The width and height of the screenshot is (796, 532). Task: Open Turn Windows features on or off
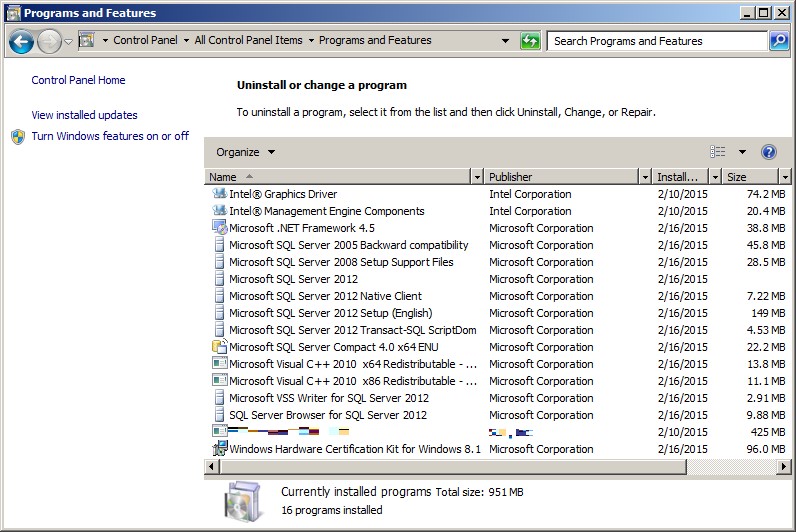pos(110,136)
